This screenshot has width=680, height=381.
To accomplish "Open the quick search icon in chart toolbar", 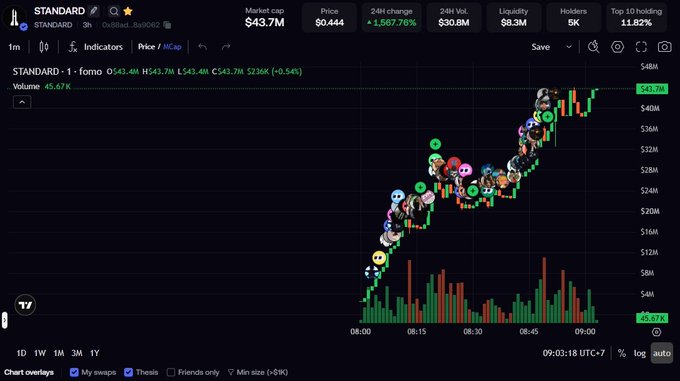I will [x=593, y=46].
